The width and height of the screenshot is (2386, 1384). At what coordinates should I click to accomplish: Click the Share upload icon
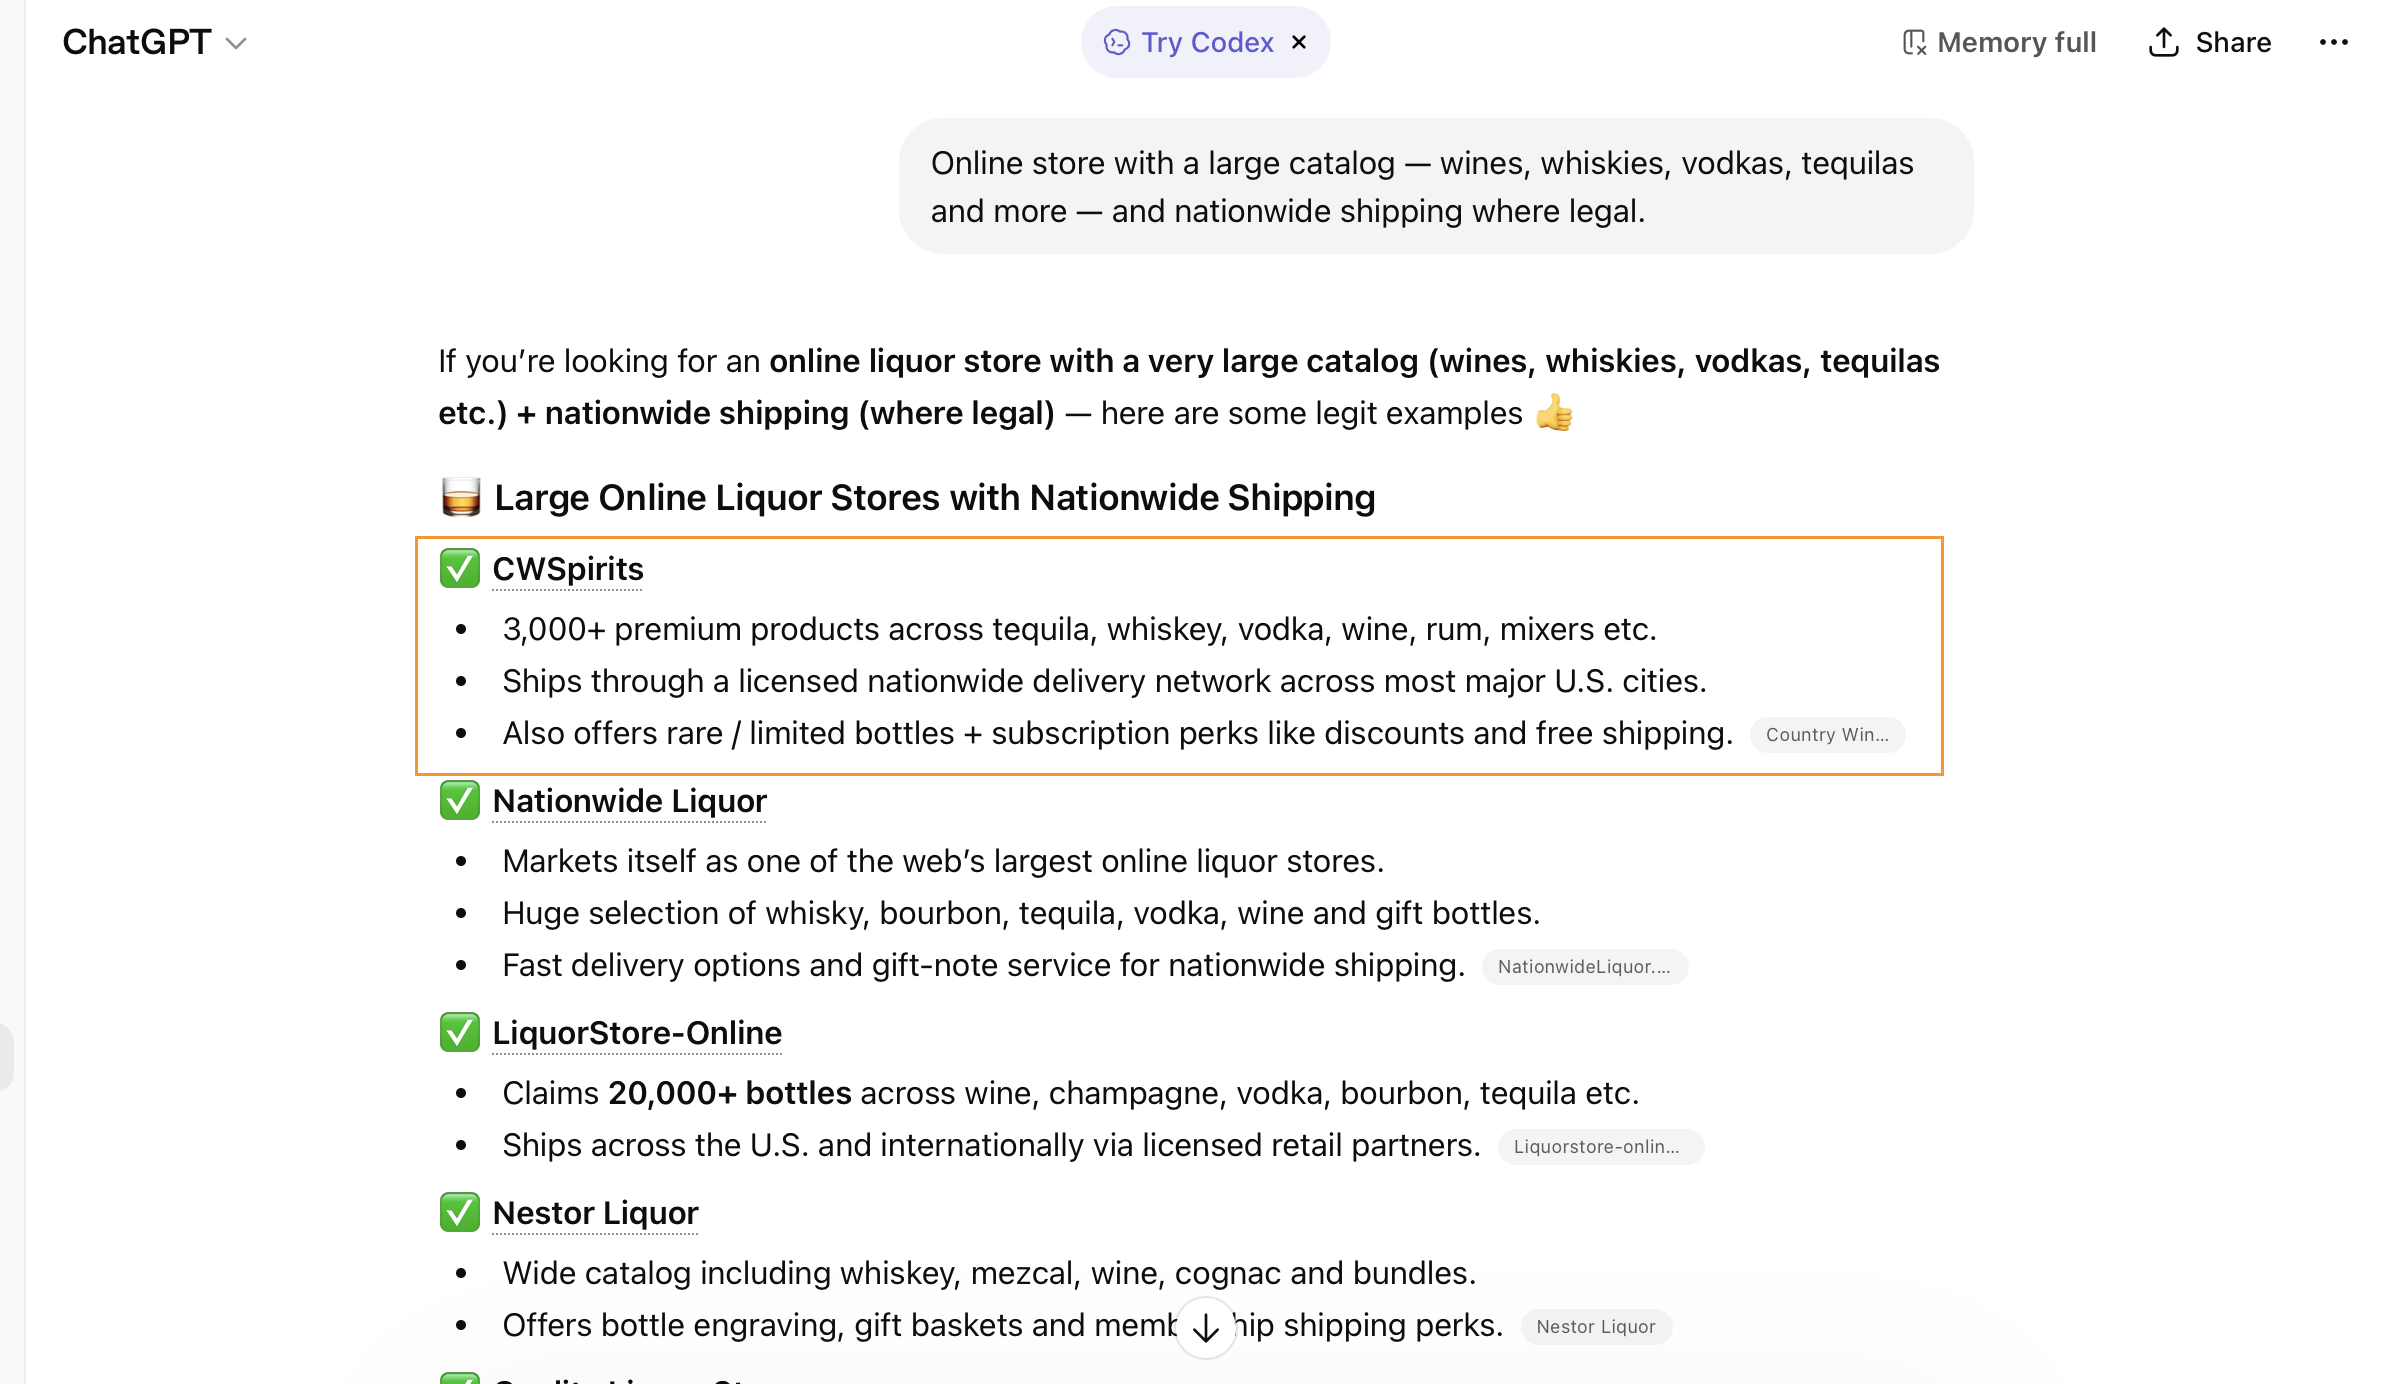click(x=2163, y=42)
